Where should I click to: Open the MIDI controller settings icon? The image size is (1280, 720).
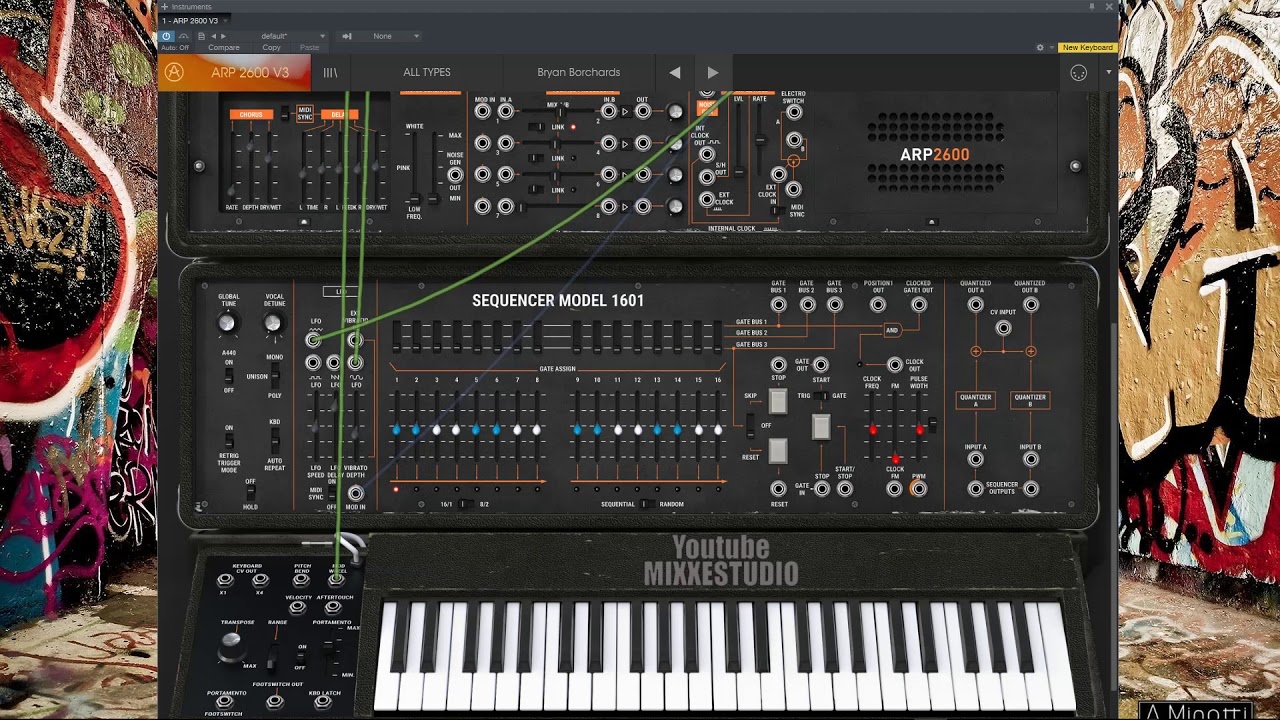tap(1078, 72)
